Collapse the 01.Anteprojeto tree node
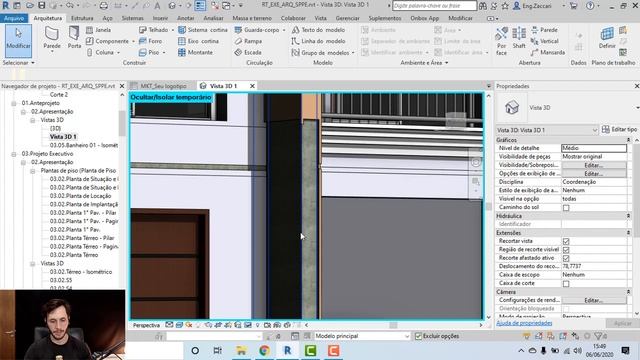This screenshot has width=640, height=360. pos(13,103)
